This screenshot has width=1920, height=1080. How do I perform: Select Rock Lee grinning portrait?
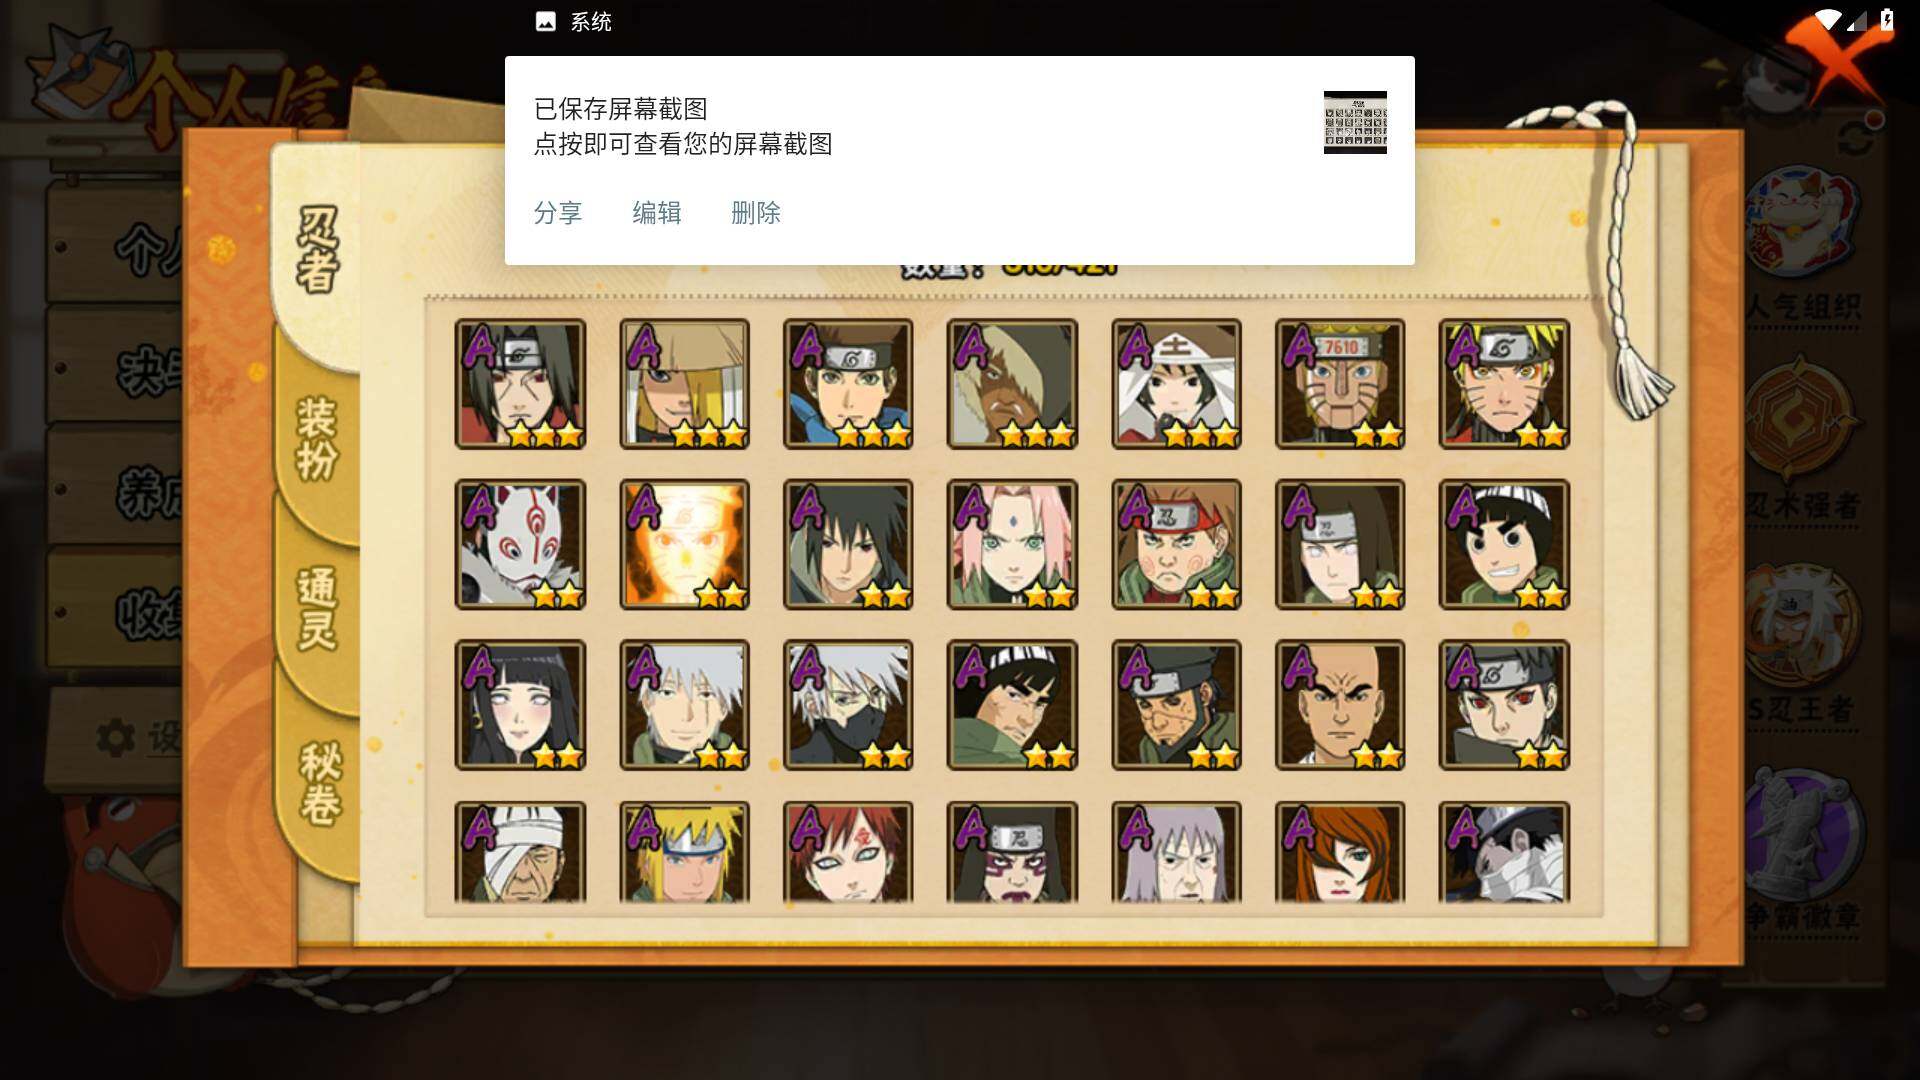pos(1504,544)
